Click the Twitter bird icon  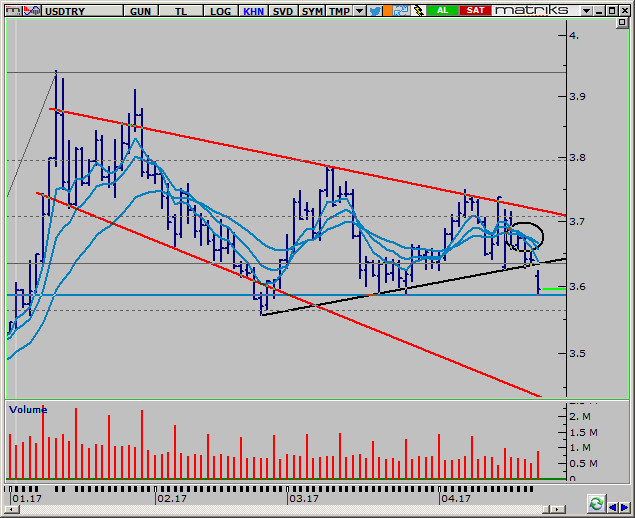pyautogui.click(x=374, y=10)
